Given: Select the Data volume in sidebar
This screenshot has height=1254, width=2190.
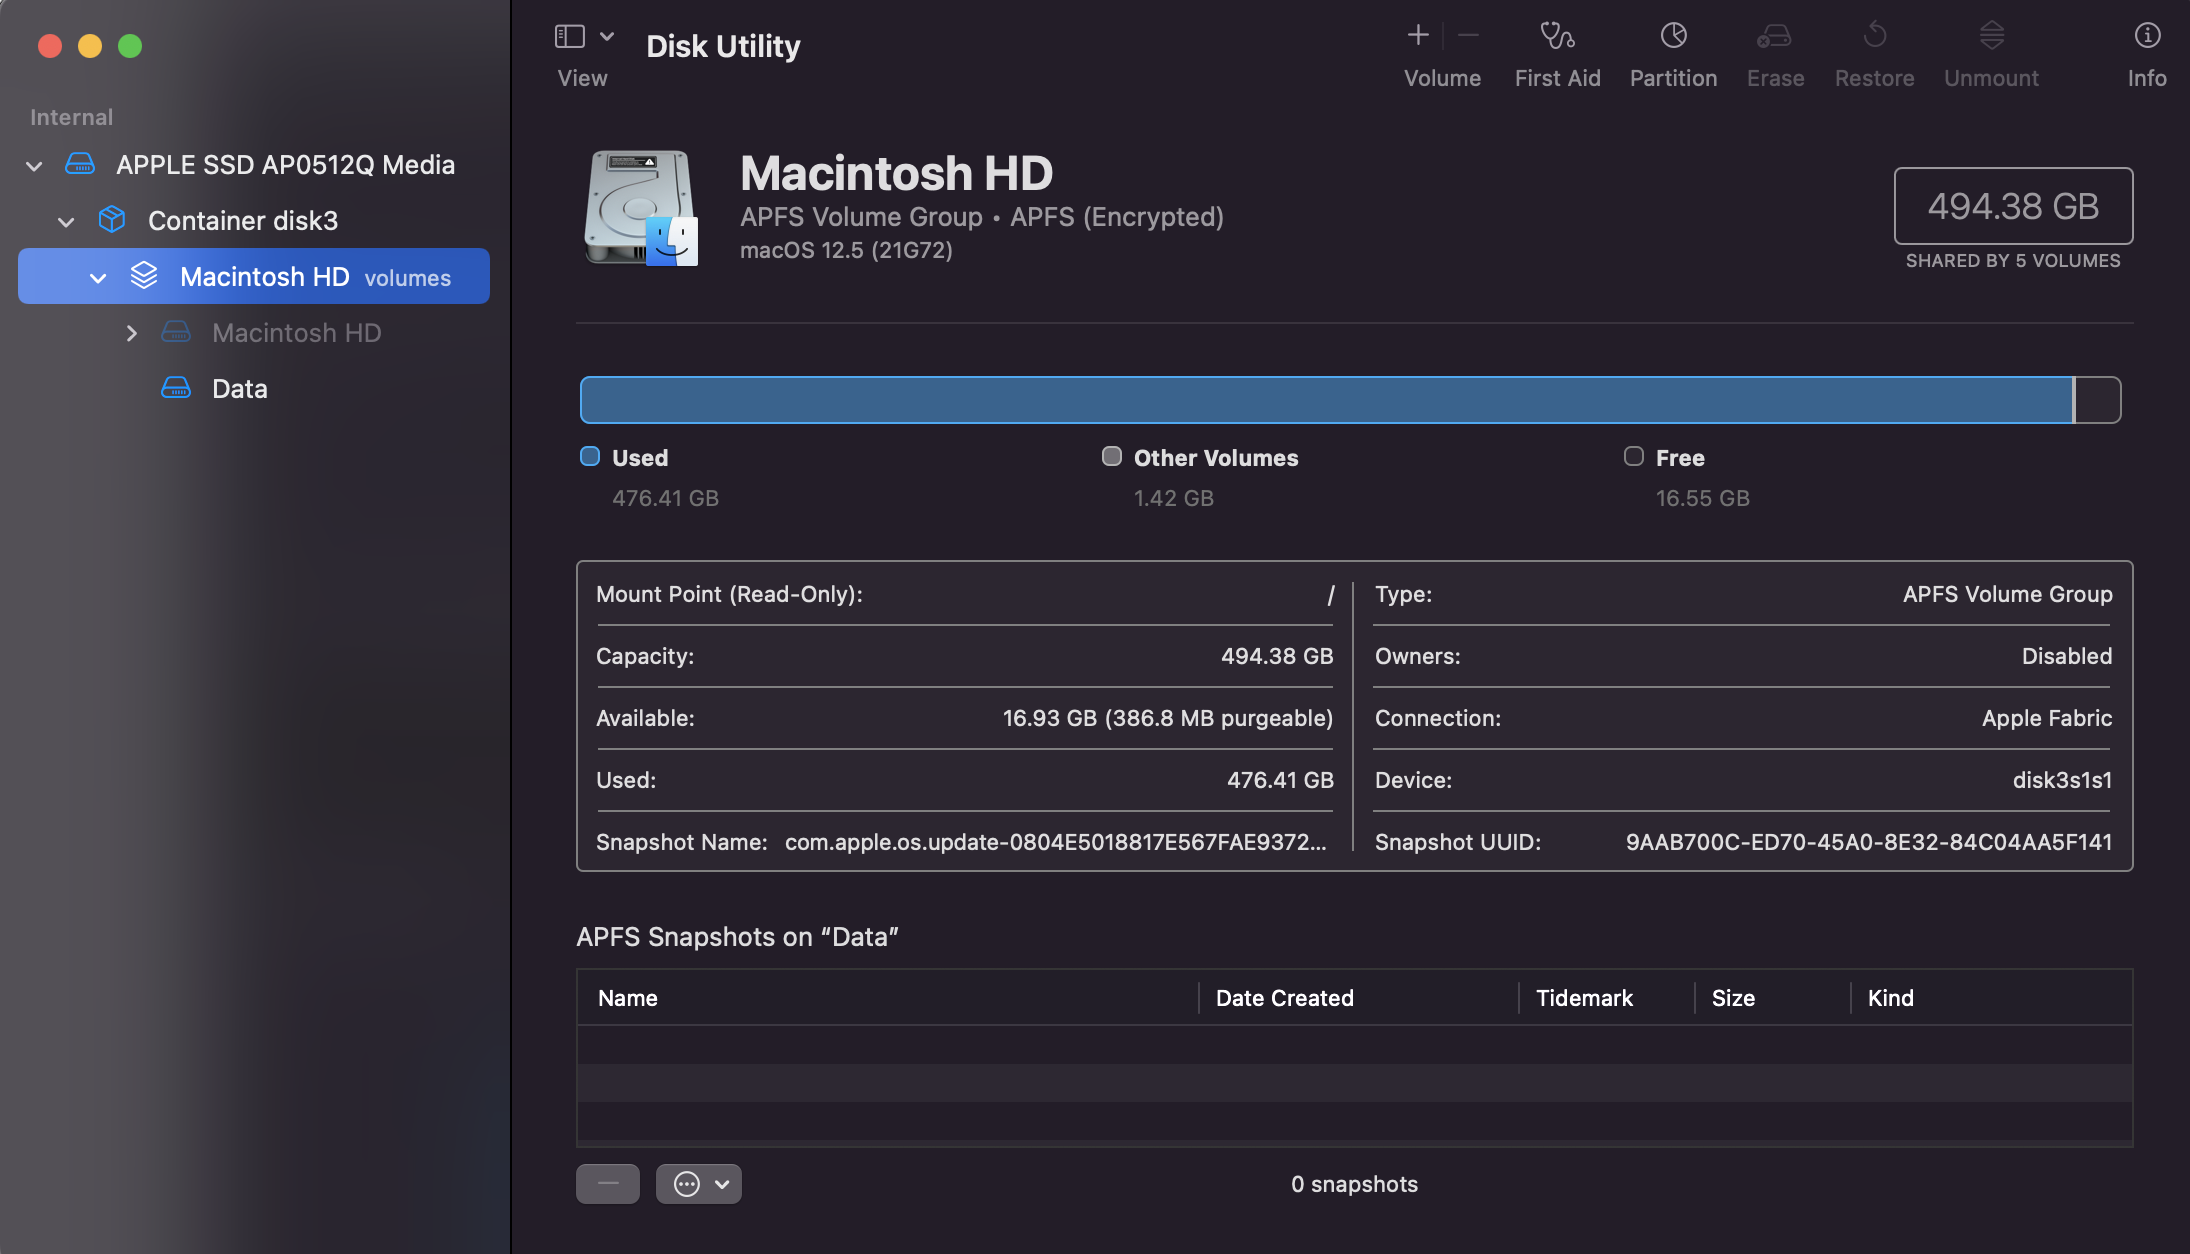Looking at the screenshot, I should click(x=239, y=389).
